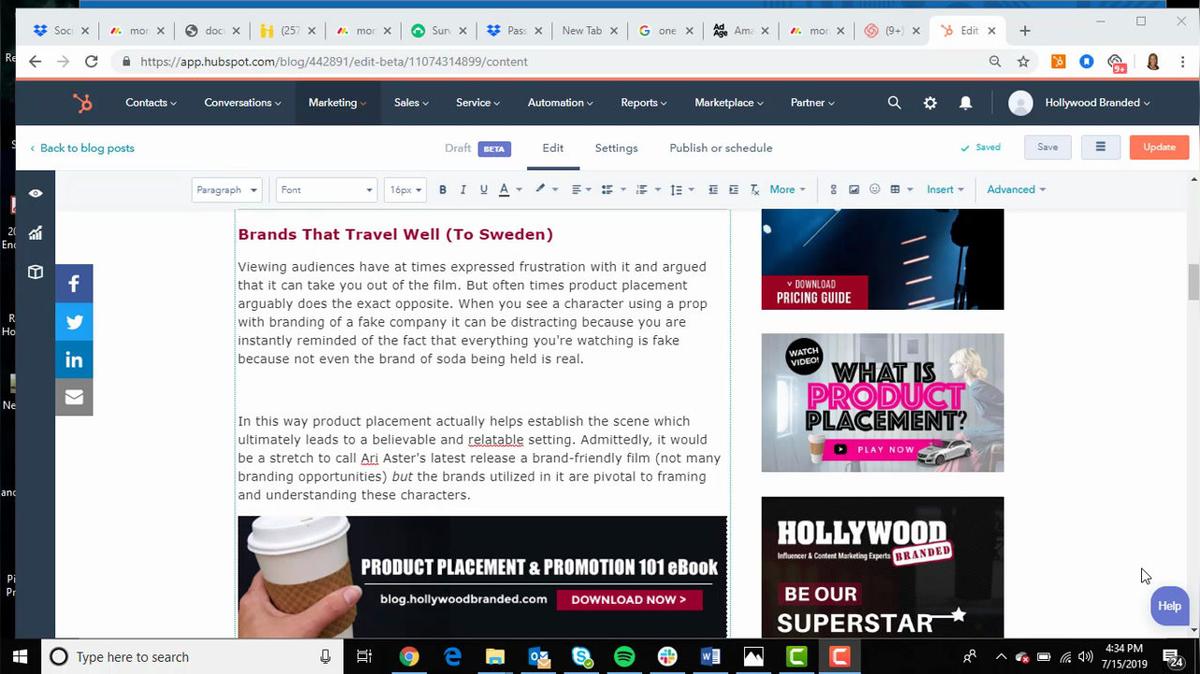Toggle bold formatting in the editor toolbar
The width and height of the screenshot is (1200, 674).
click(442, 189)
